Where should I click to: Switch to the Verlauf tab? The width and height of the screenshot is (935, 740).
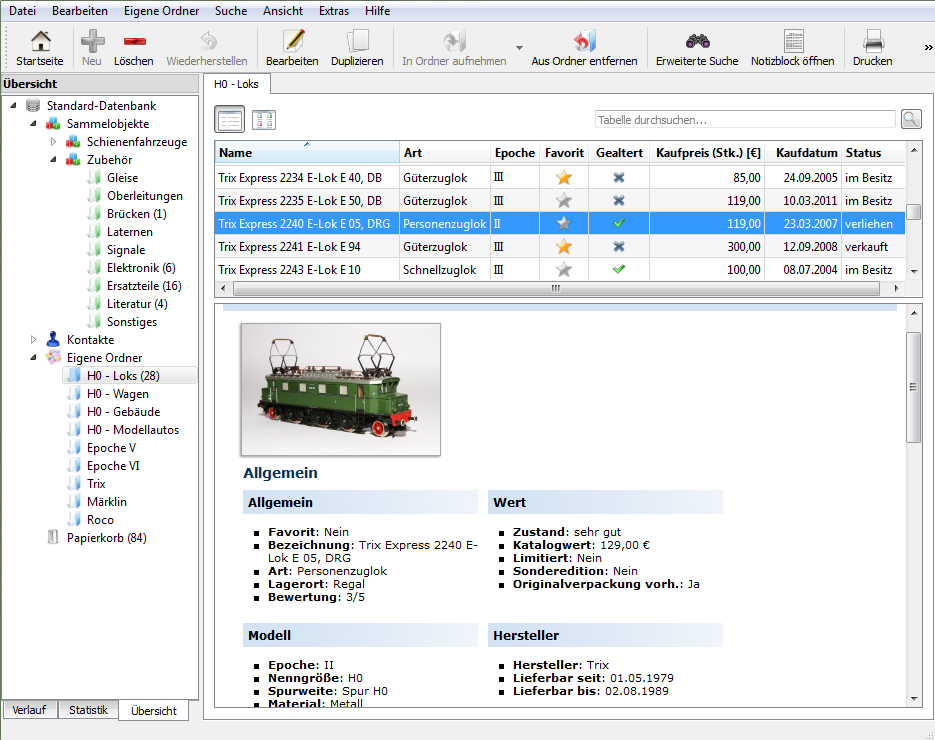click(x=29, y=710)
